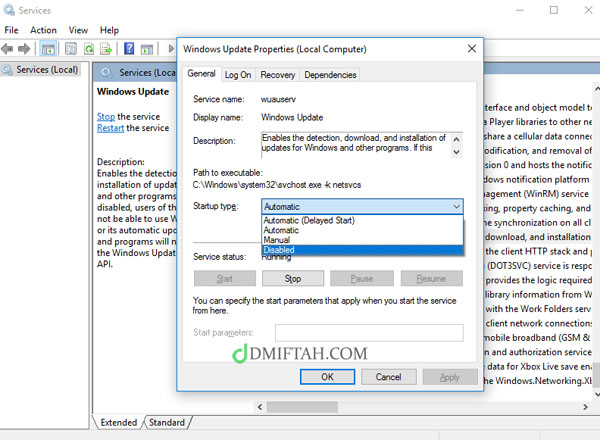
Task: Click horizontal scrollbar right arrow in services list
Action: pyautogui.click(x=585, y=407)
